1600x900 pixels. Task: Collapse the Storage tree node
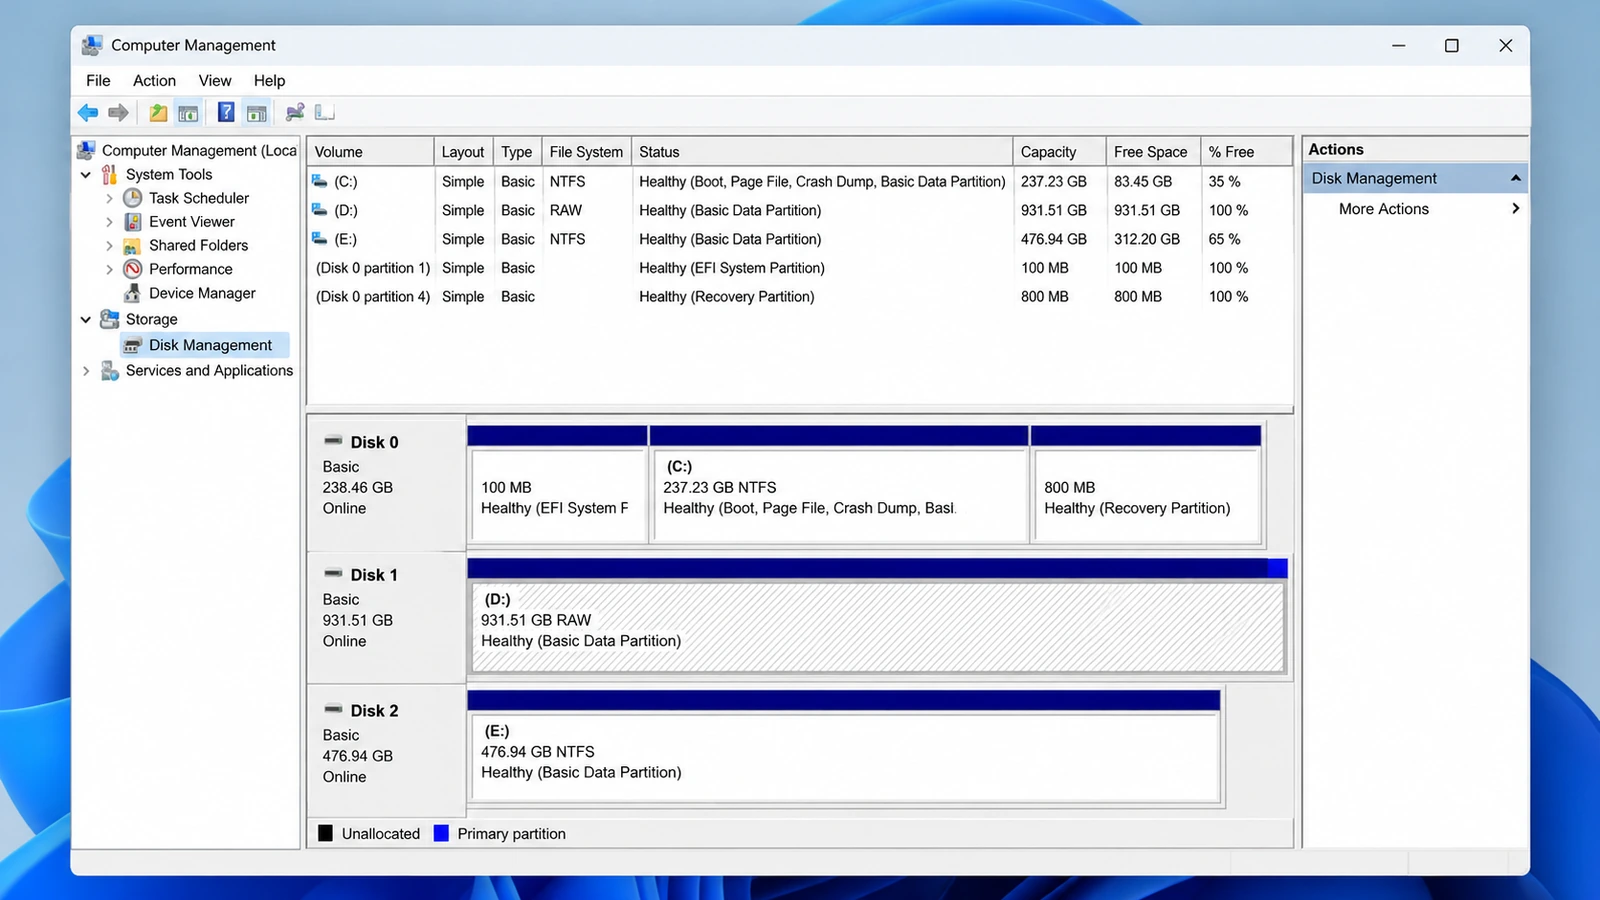pos(86,320)
